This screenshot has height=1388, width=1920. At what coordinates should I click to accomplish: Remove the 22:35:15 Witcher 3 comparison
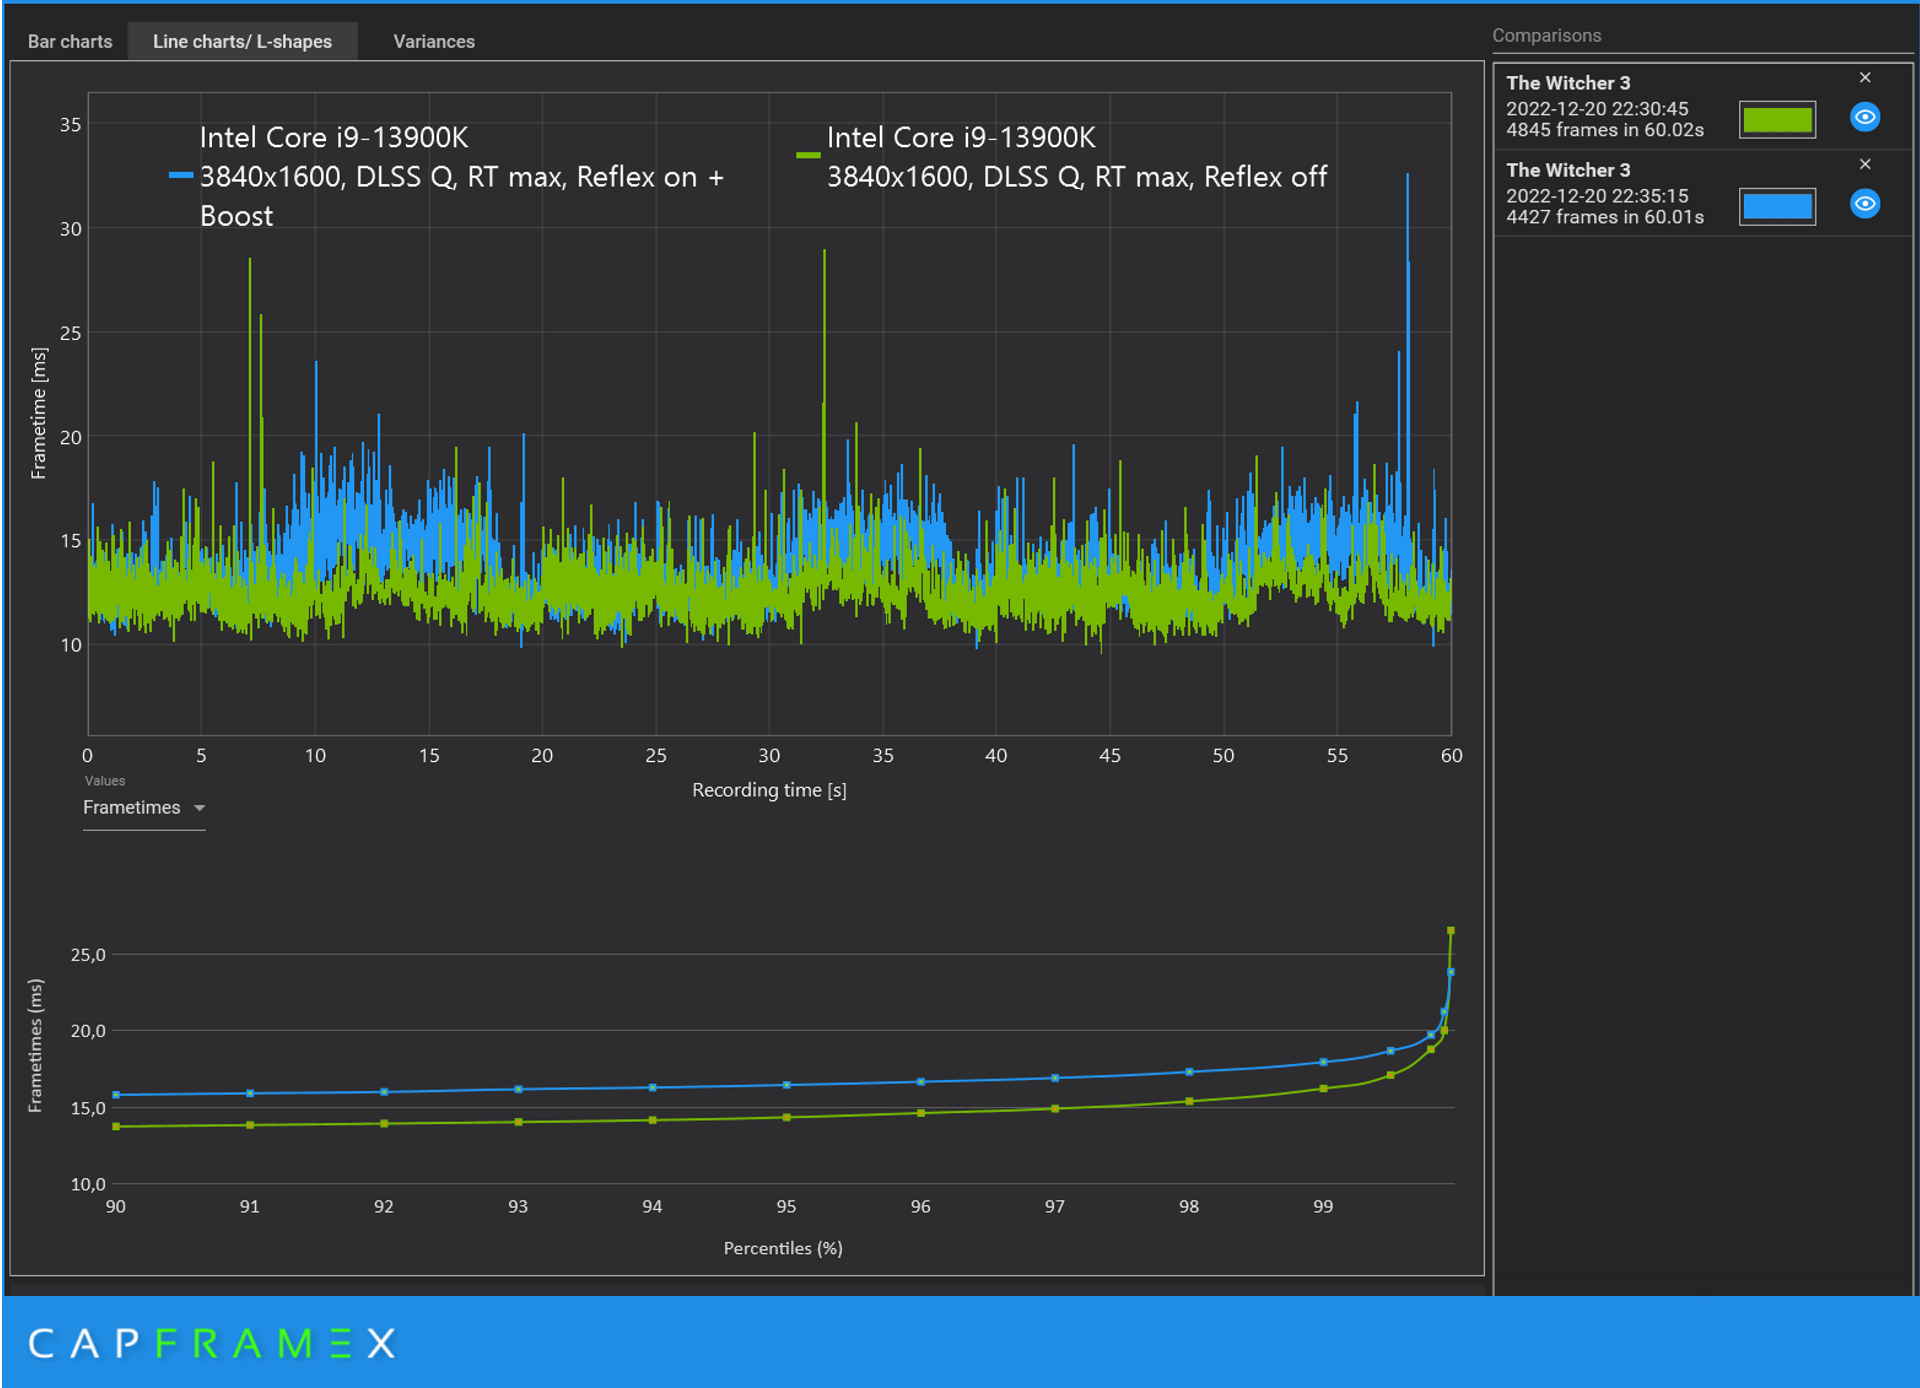pos(1864,164)
